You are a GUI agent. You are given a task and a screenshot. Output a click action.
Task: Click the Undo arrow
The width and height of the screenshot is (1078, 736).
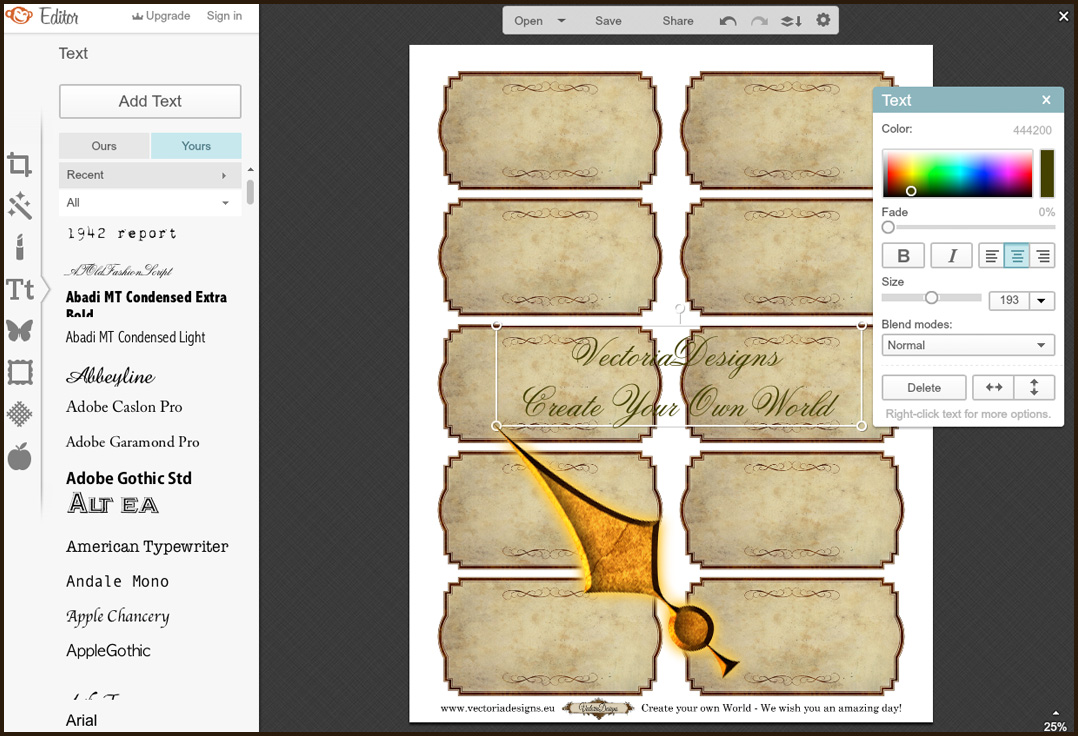pyautogui.click(x=728, y=21)
